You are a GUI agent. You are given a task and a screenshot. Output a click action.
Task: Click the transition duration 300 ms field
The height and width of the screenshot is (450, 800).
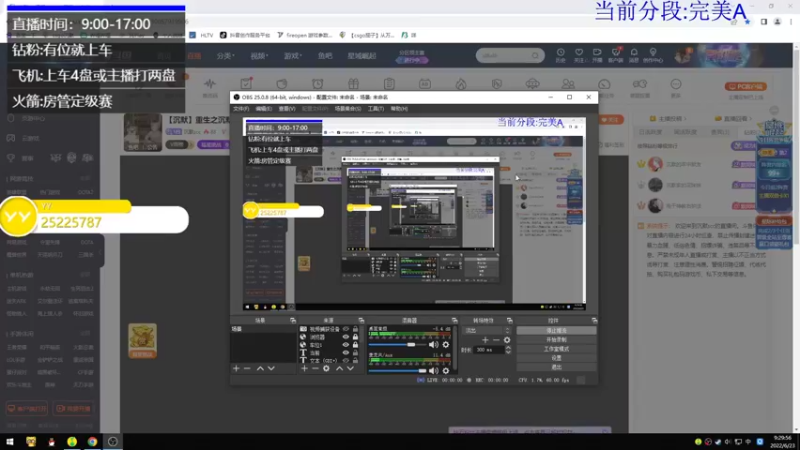[489, 350]
